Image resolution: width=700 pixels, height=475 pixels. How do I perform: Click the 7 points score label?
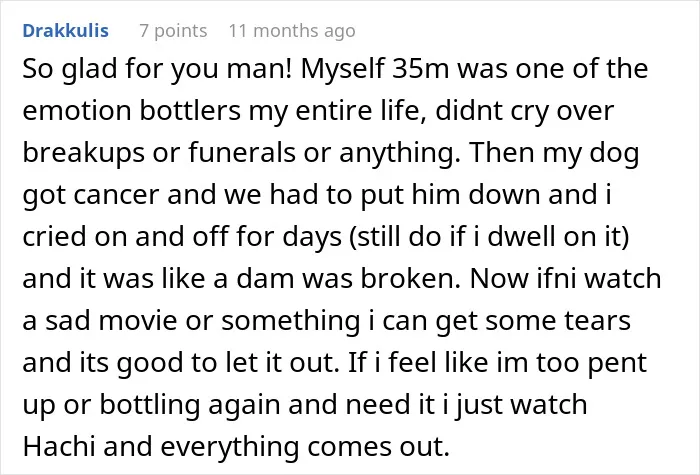(173, 31)
